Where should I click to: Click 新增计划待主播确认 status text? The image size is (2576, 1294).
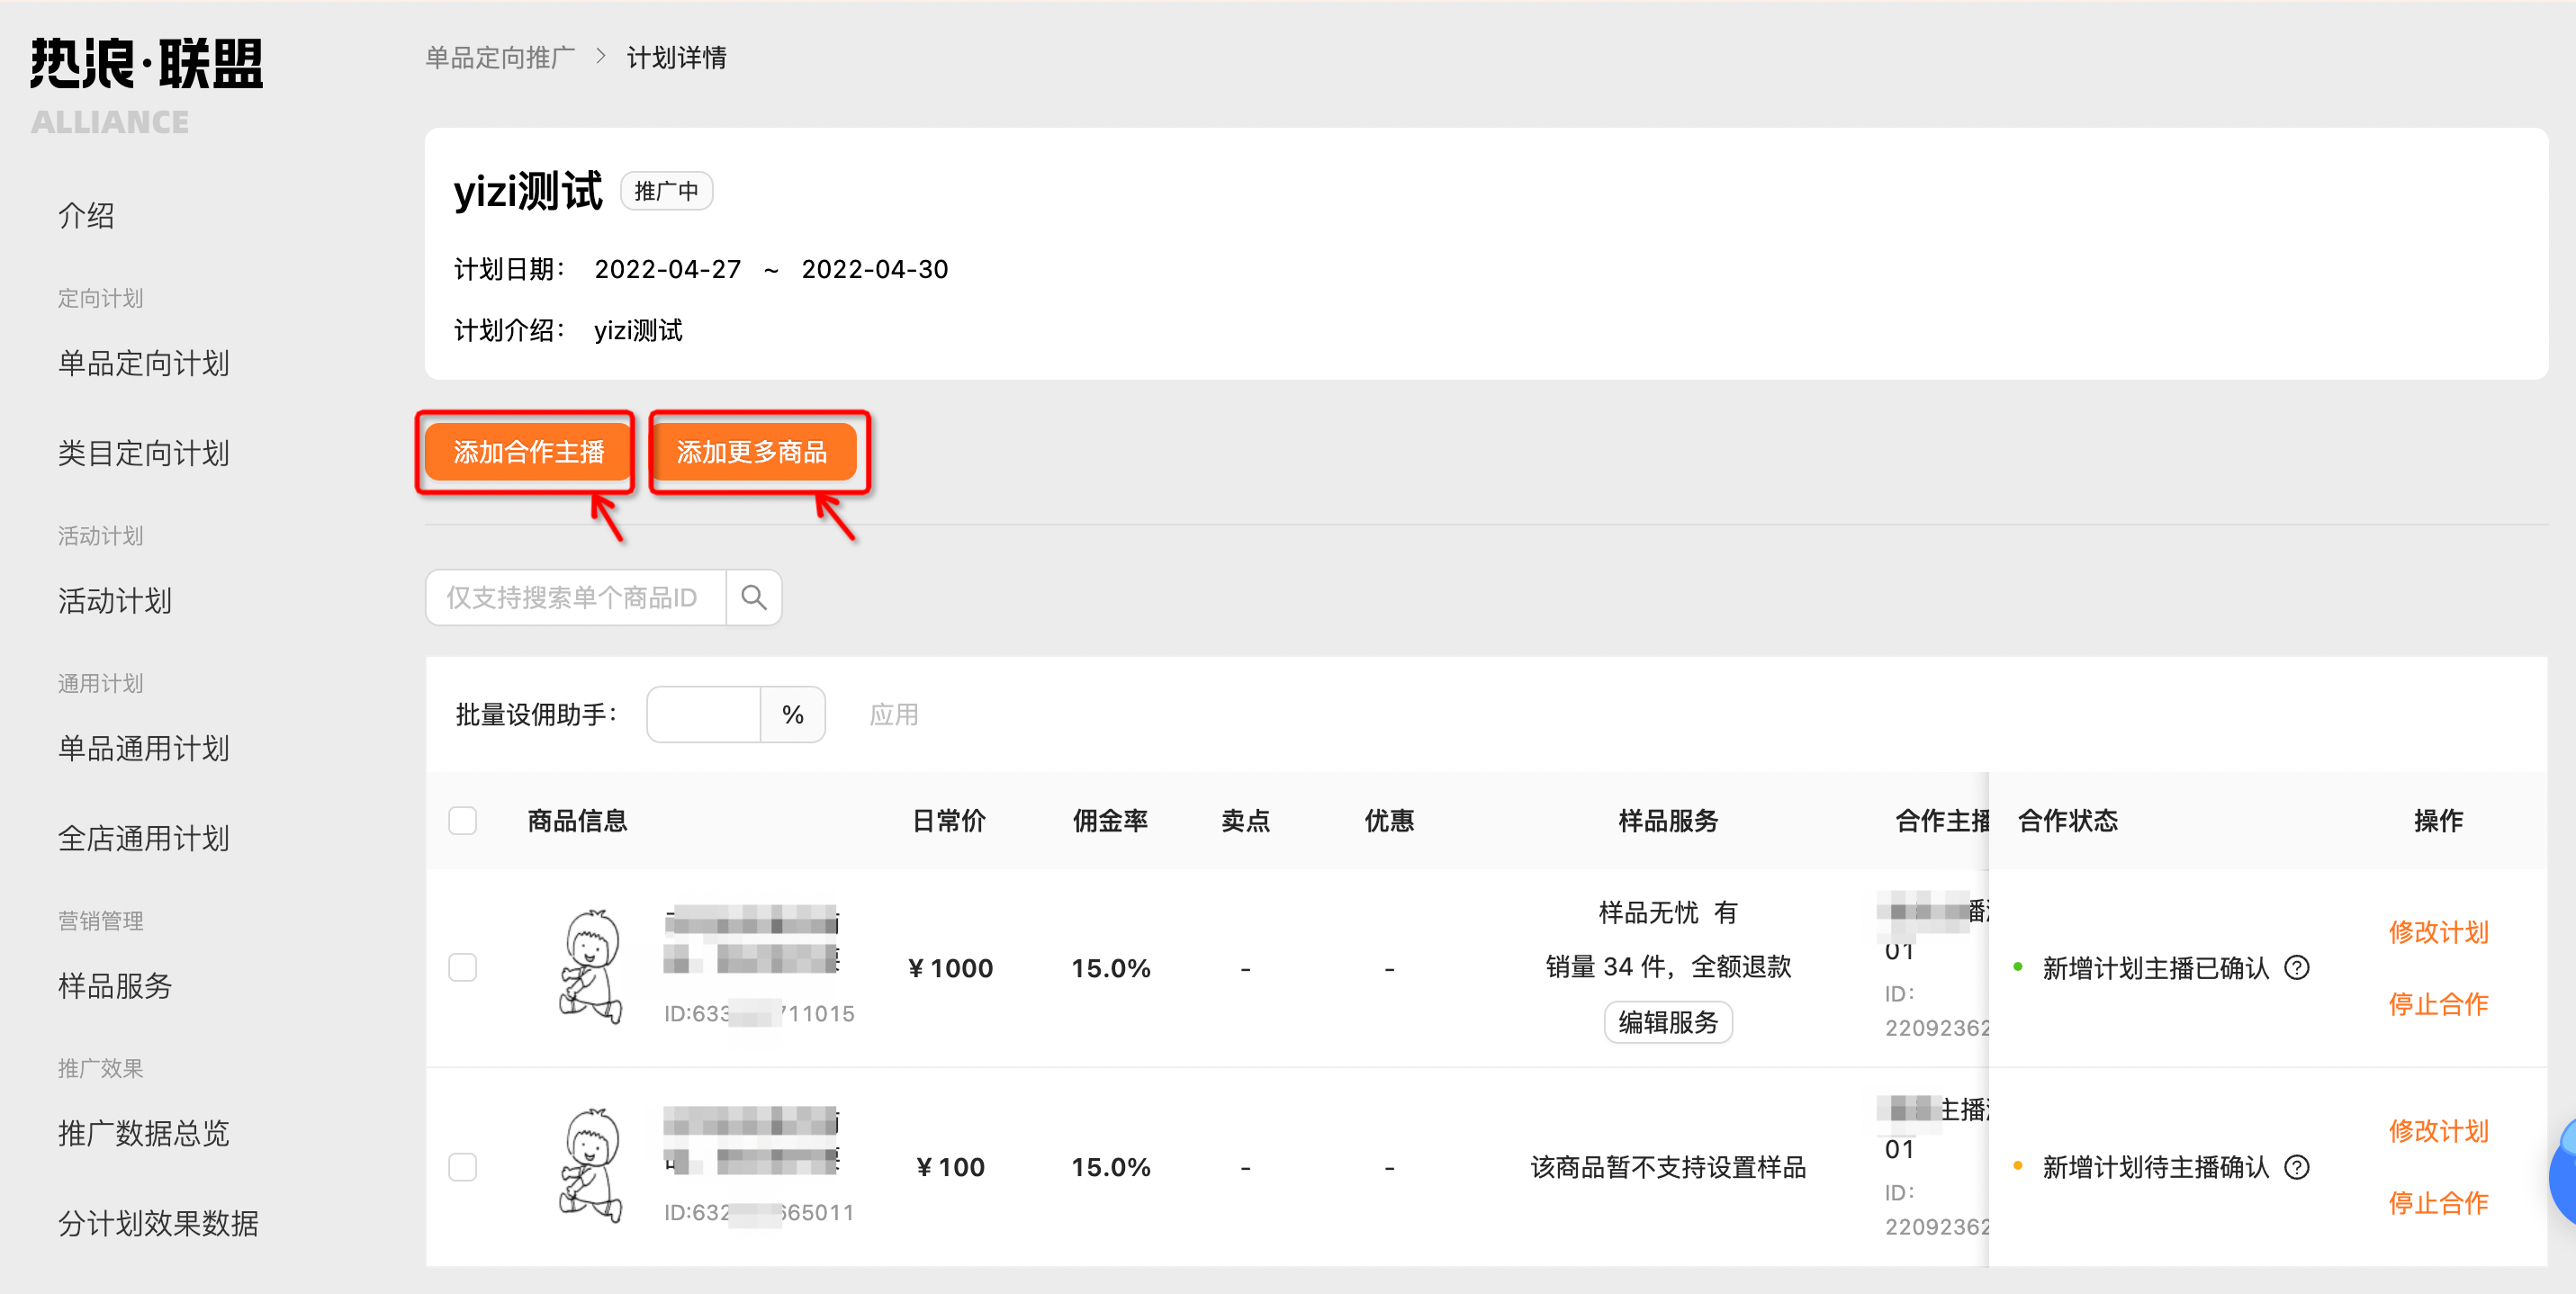[2155, 1167]
